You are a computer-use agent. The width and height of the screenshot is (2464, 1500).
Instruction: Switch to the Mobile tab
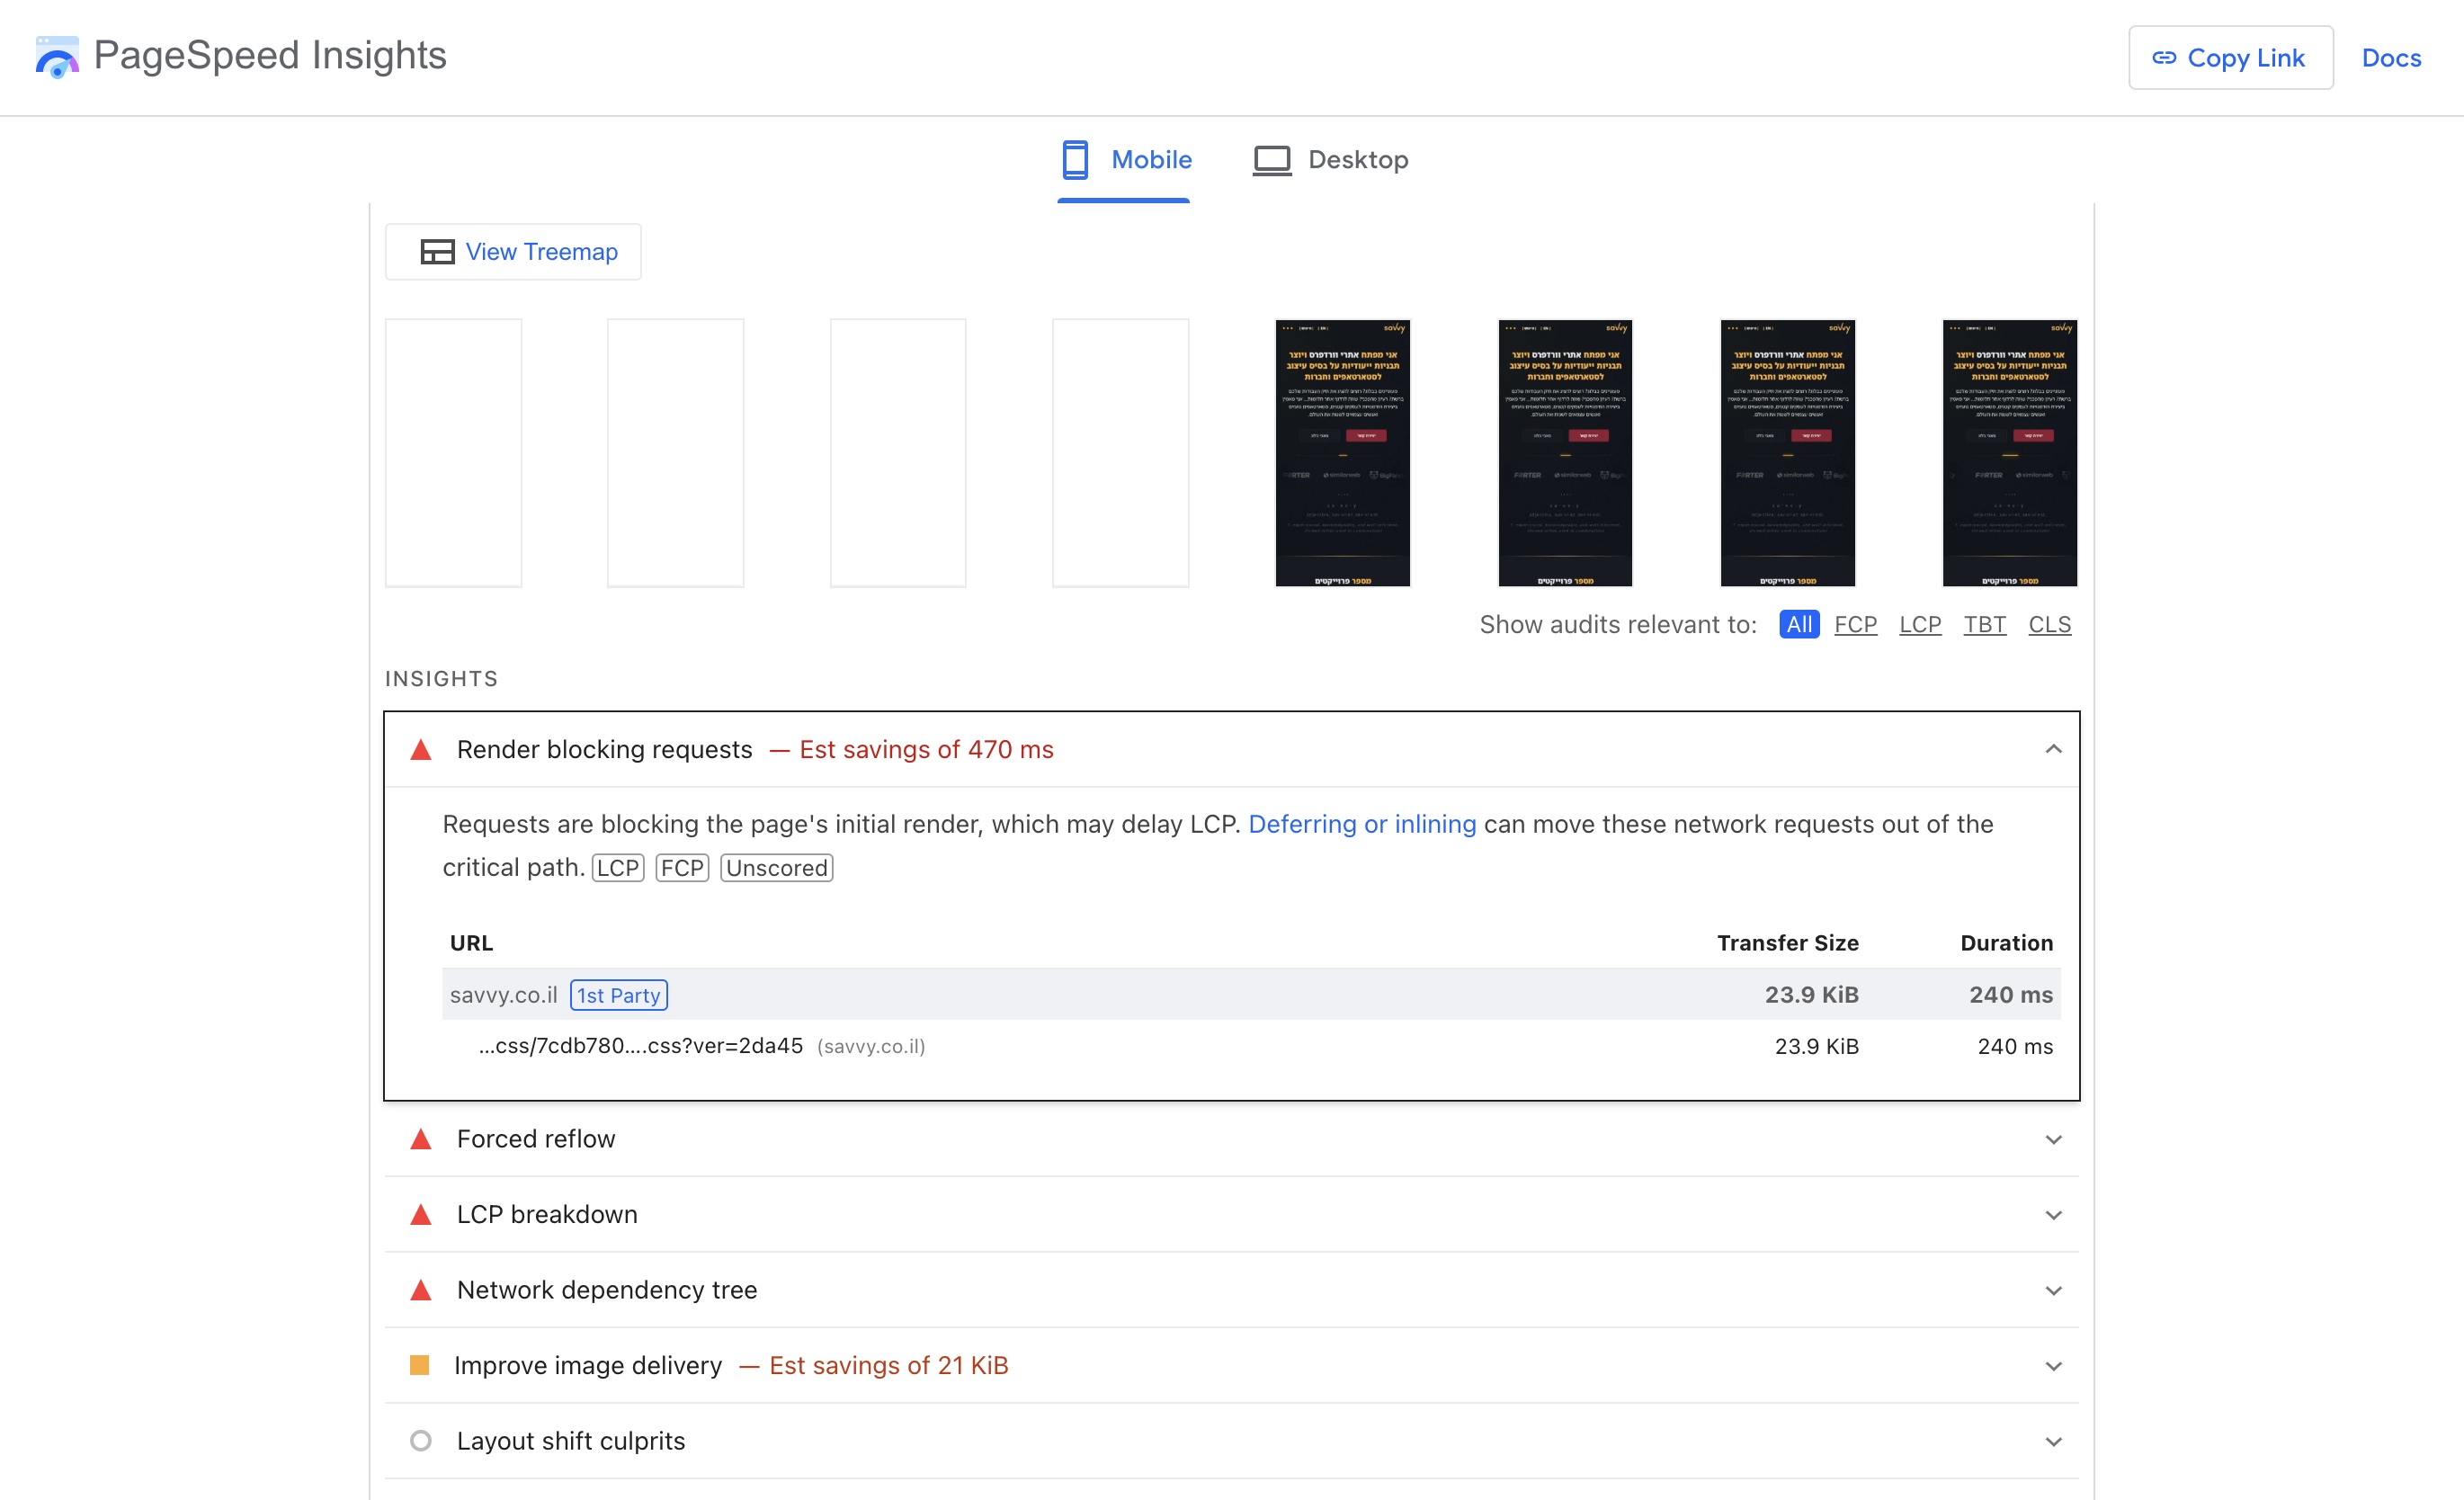click(1126, 160)
